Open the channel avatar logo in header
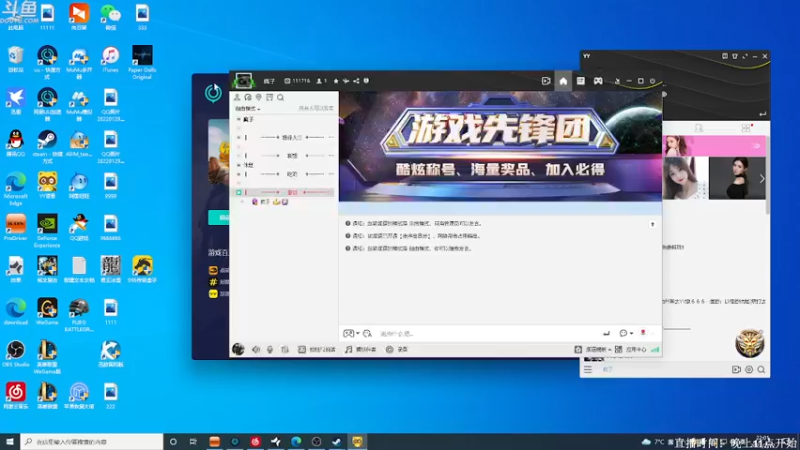The width and height of the screenshot is (800, 450). tap(243, 81)
